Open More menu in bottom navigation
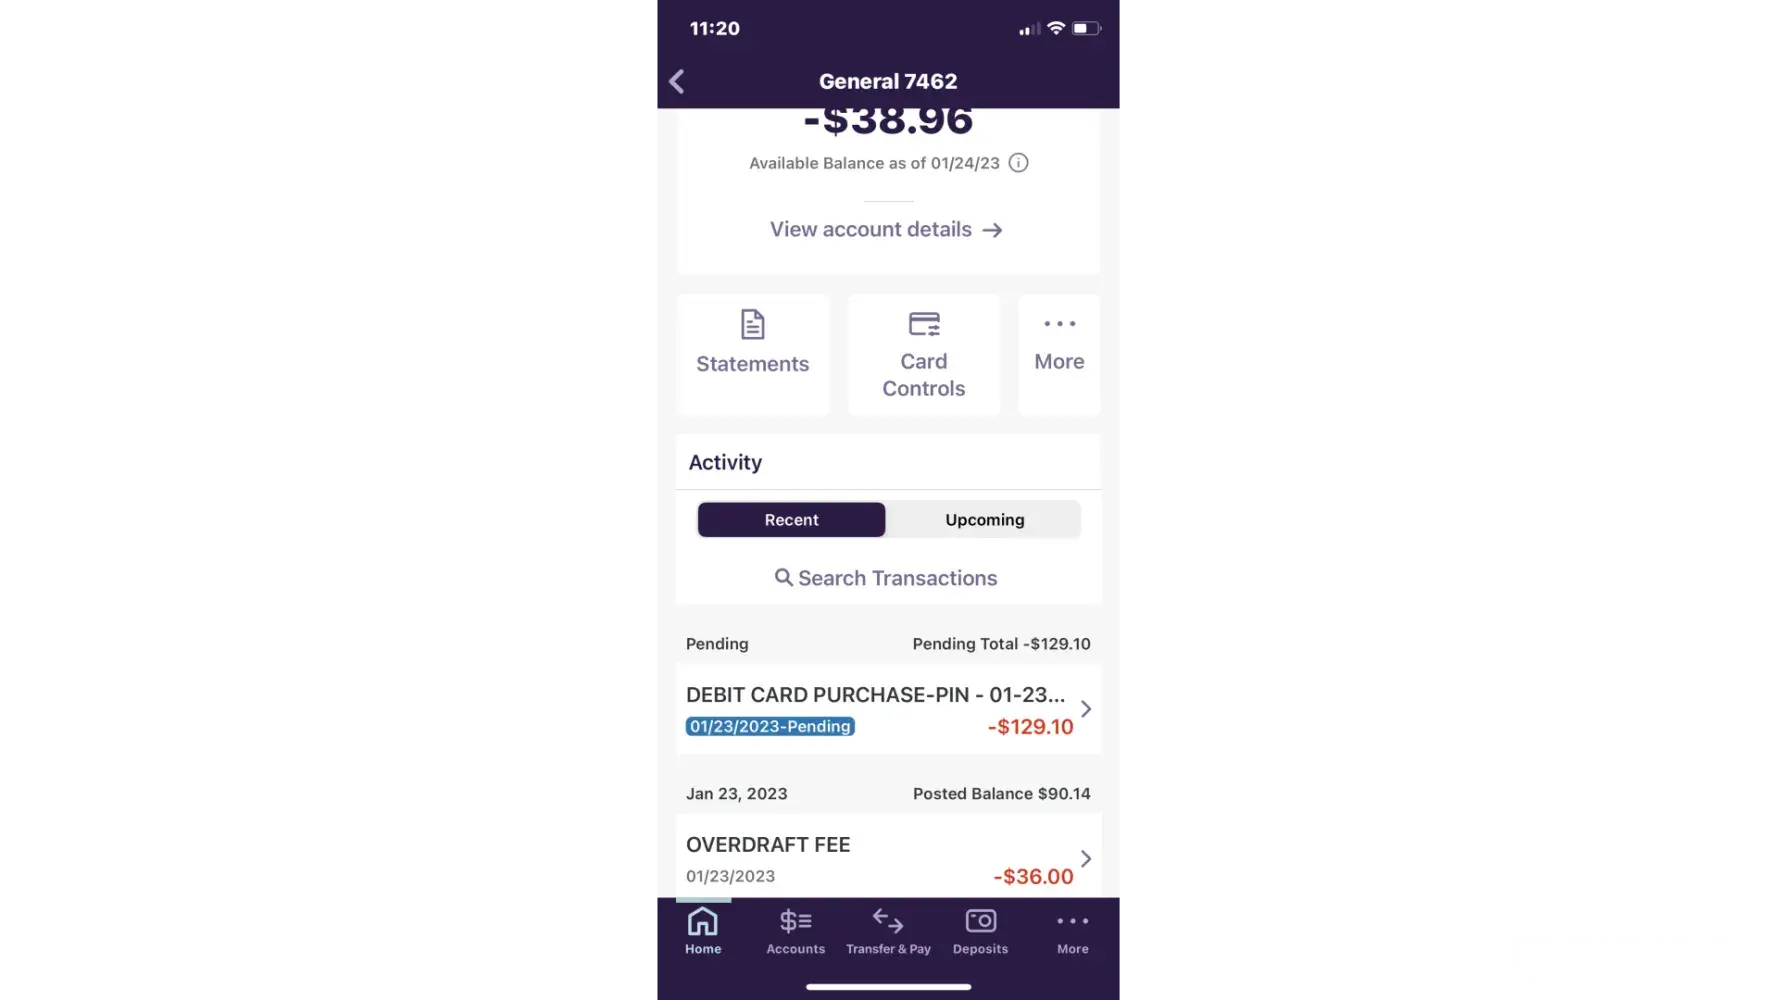The width and height of the screenshot is (1778, 1000). (1073, 931)
